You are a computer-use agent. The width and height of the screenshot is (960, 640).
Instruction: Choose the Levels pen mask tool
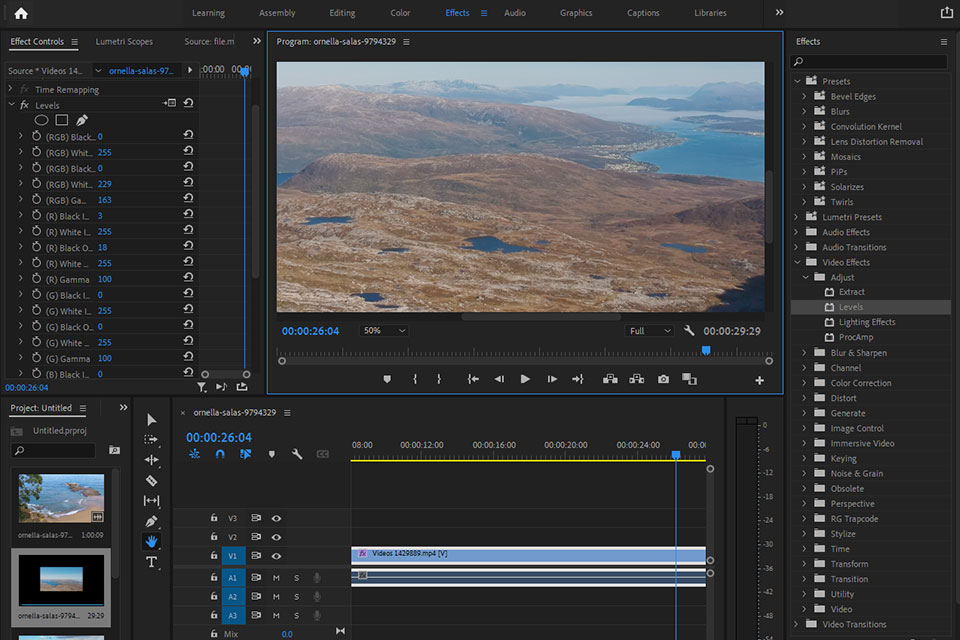point(82,120)
